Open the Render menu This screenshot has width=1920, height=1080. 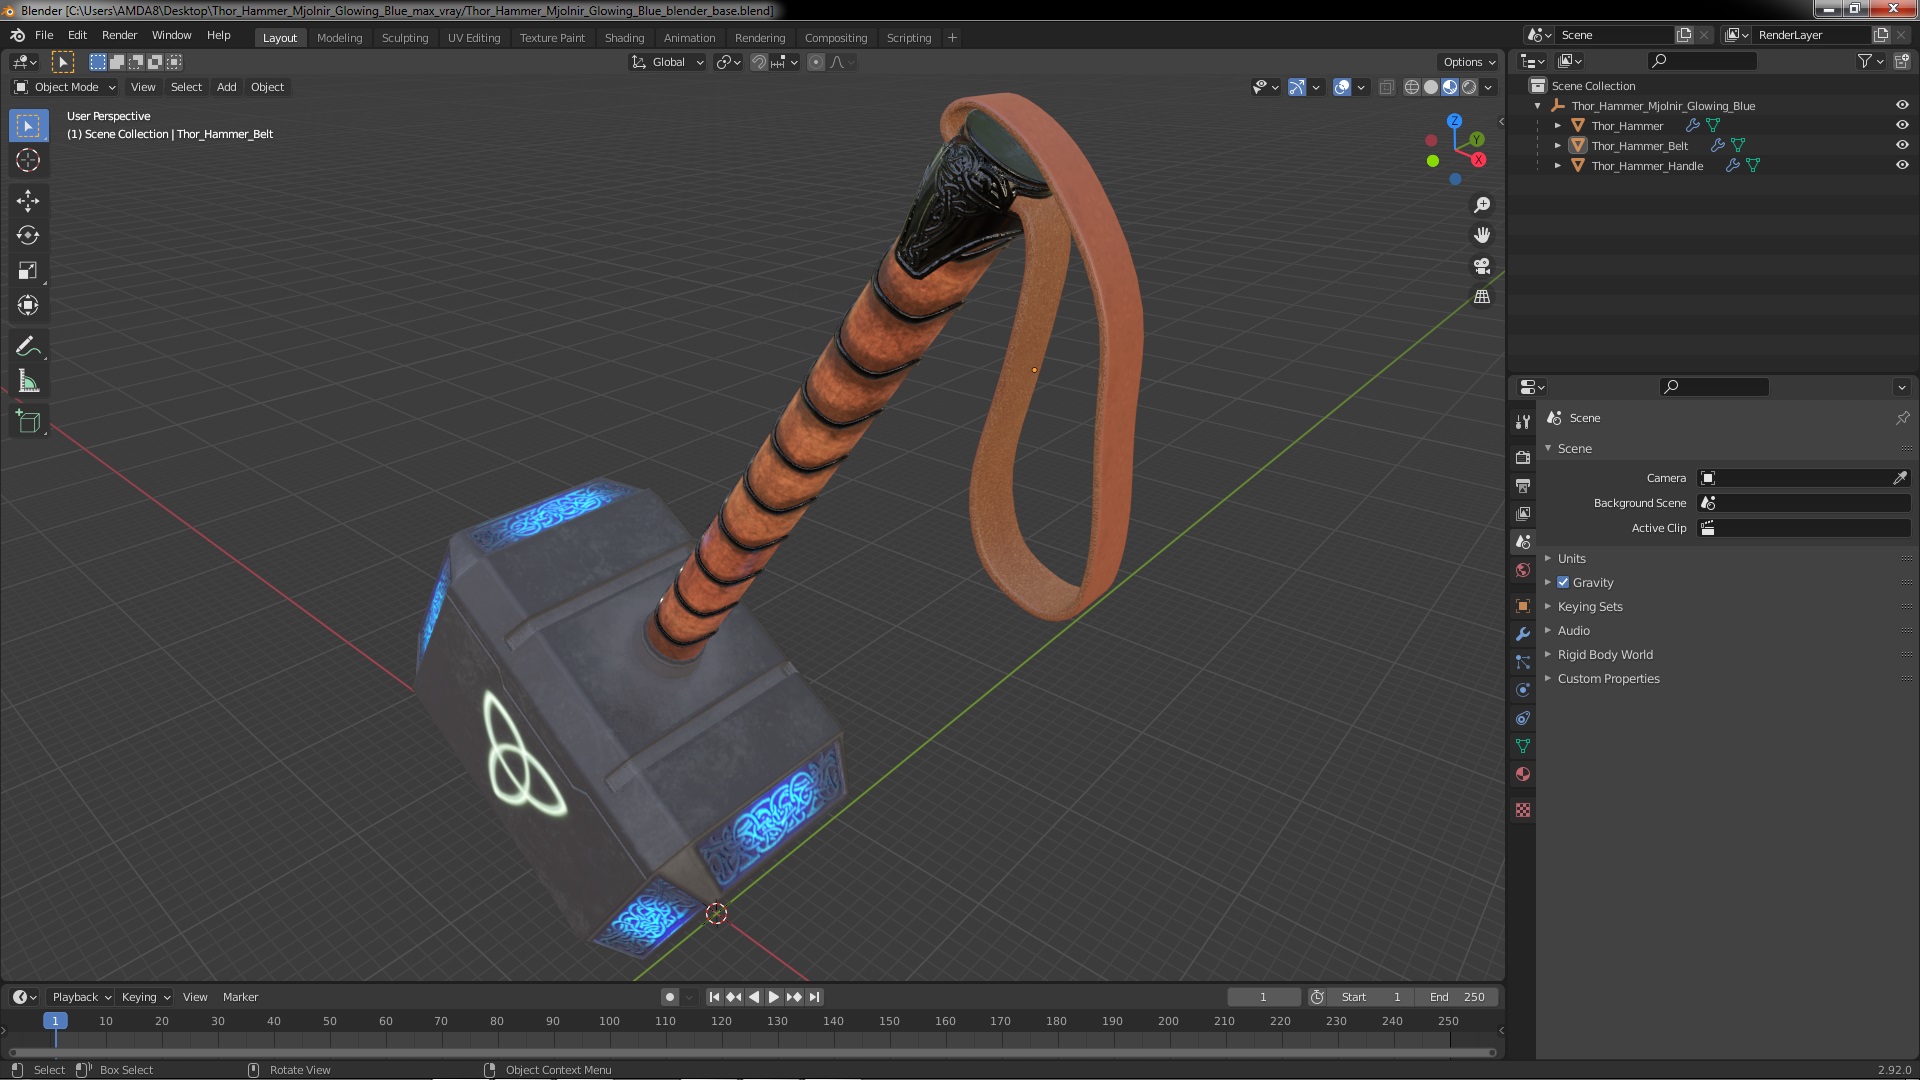click(x=119, y=35)
